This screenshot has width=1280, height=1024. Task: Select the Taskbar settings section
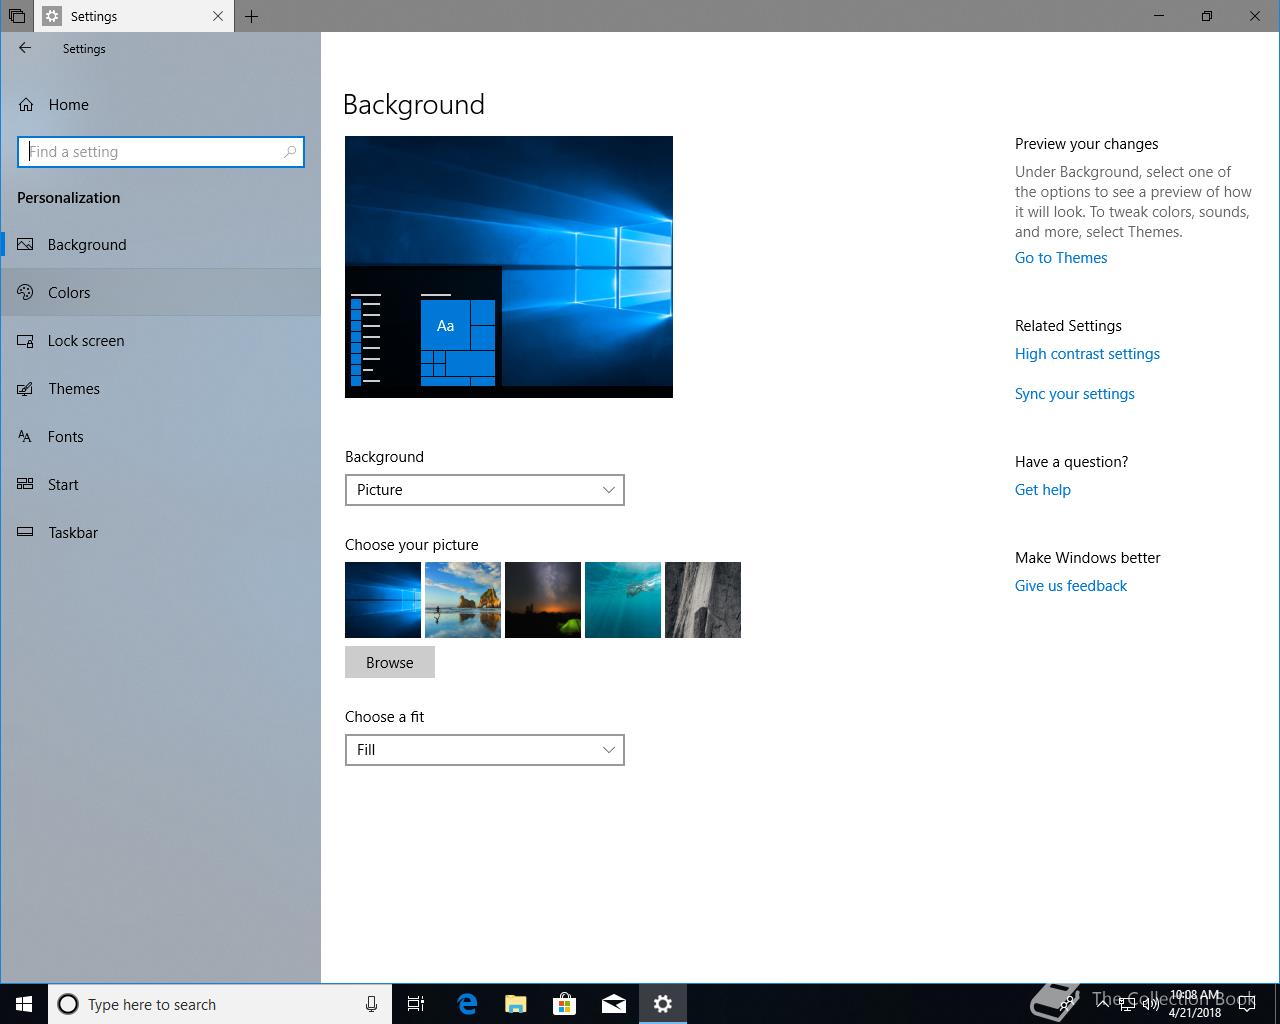(x=73, y=533)
